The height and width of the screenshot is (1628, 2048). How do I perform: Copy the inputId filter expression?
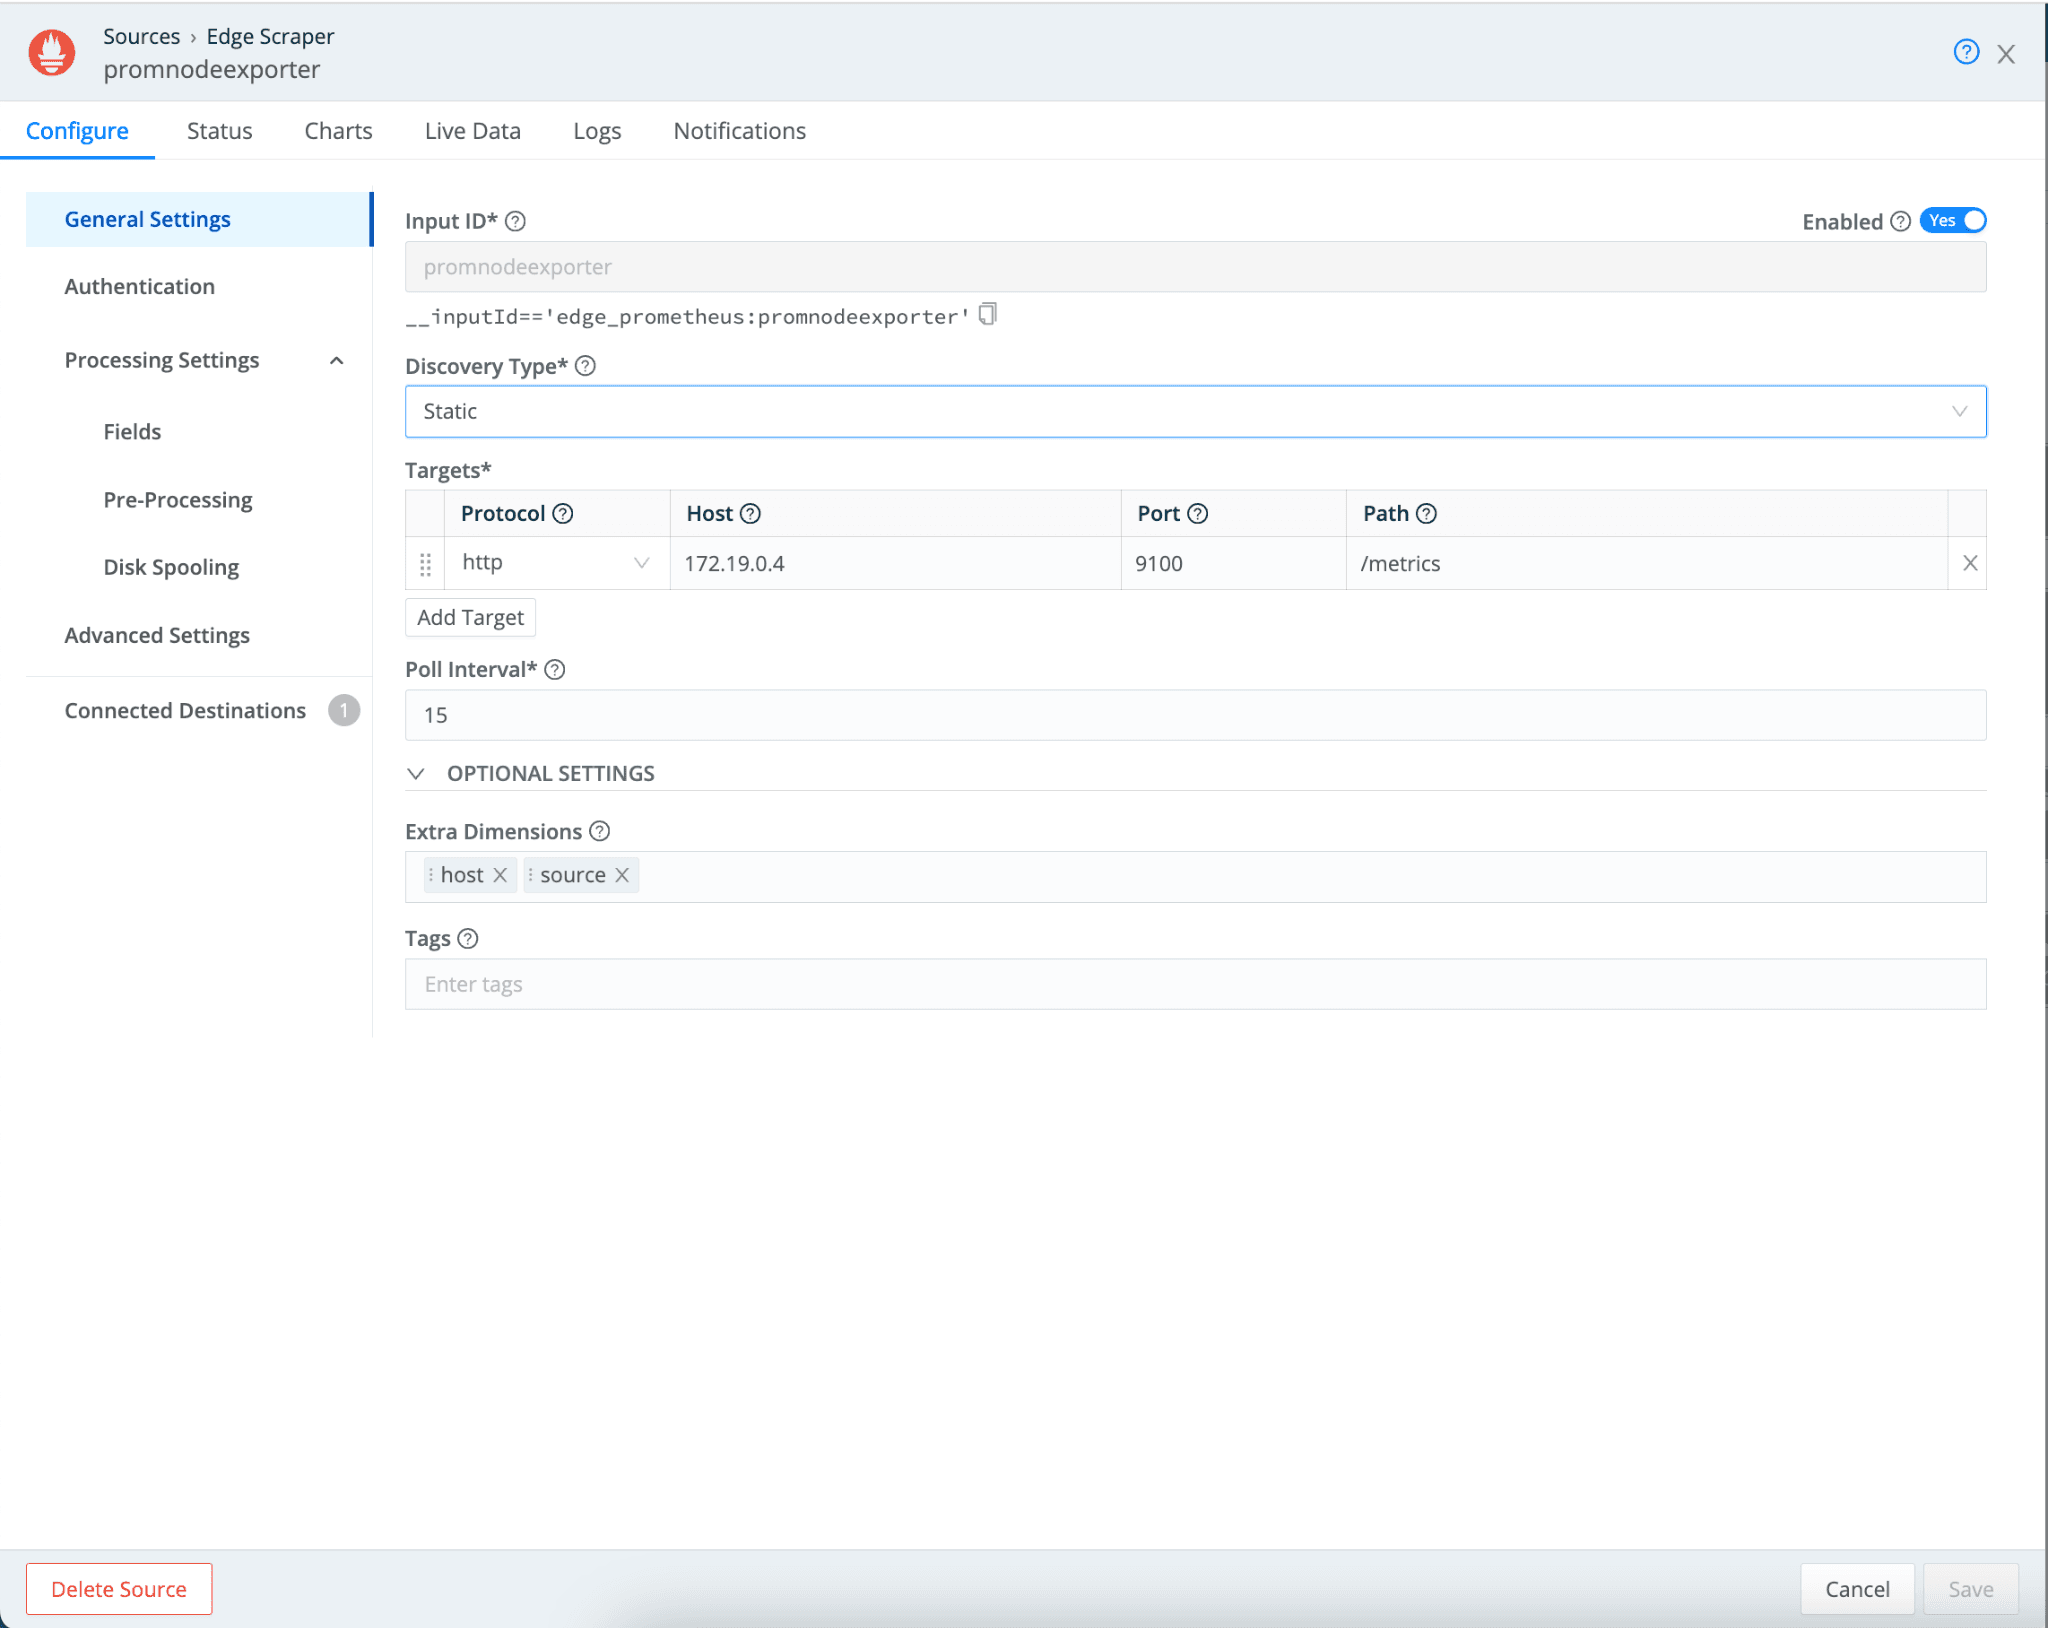988,315
